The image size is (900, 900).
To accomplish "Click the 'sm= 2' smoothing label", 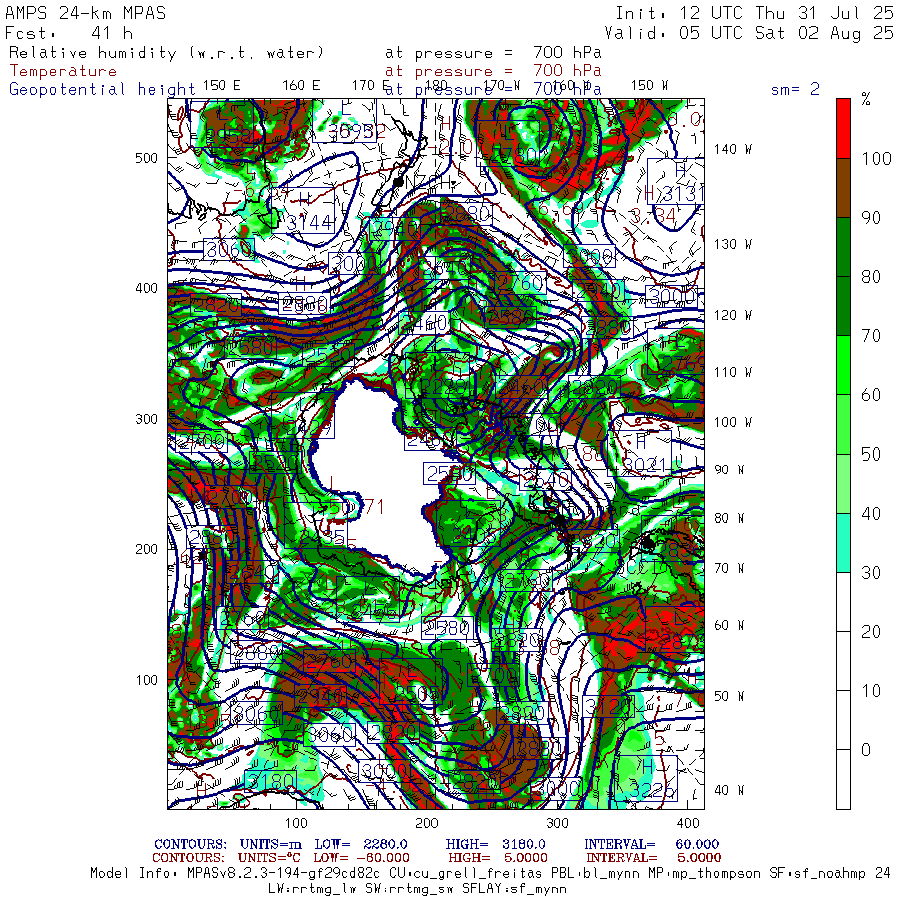I will pos(795,89).
